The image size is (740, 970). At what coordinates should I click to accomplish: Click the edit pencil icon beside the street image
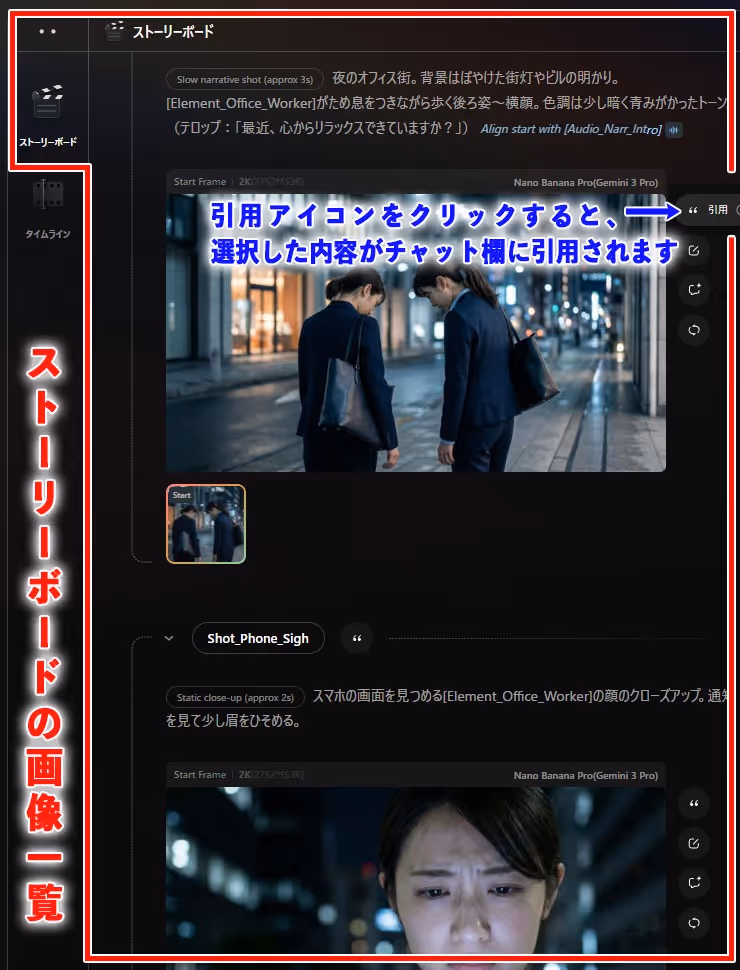[x=694, y=251]
